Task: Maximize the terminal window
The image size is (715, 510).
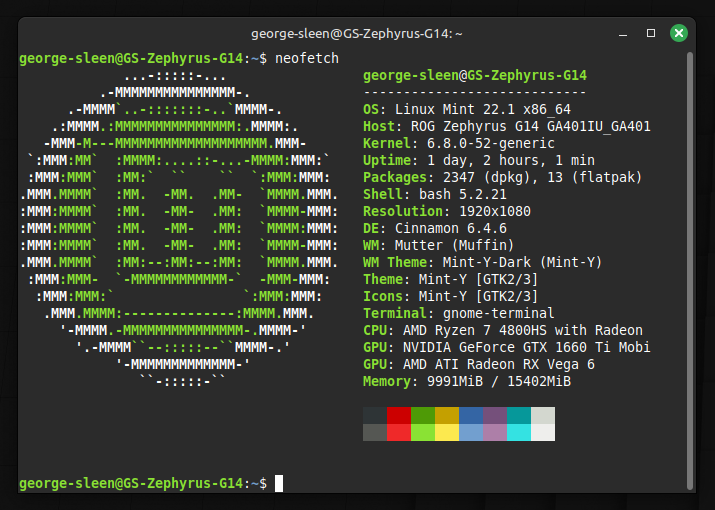Action: (x=651, y=33)
